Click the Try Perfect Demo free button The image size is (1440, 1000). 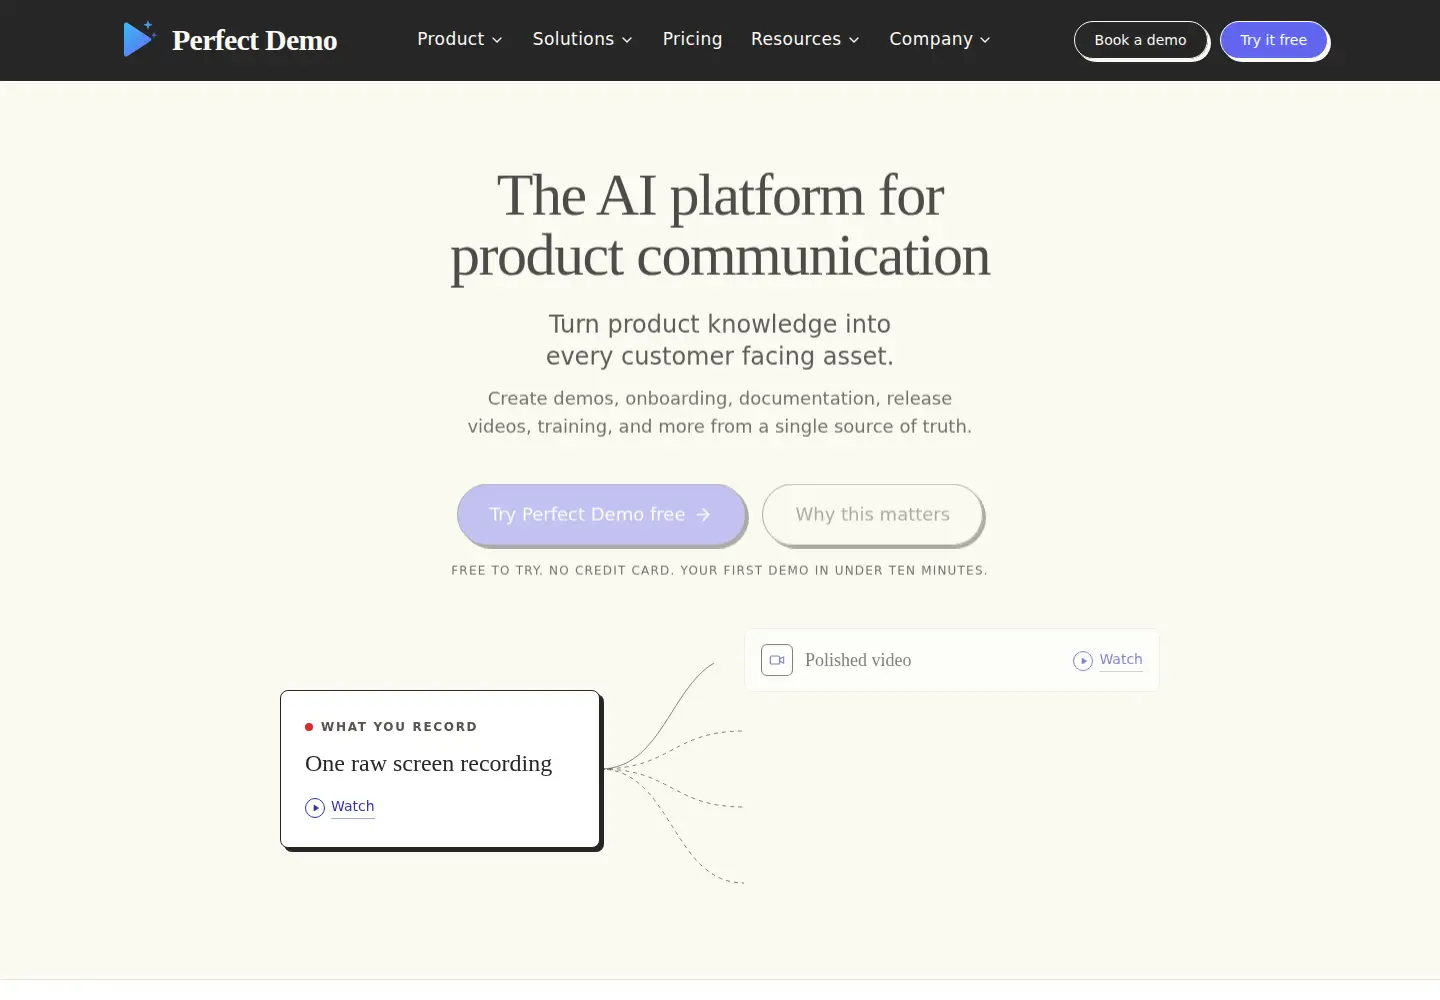coord(601,514)
